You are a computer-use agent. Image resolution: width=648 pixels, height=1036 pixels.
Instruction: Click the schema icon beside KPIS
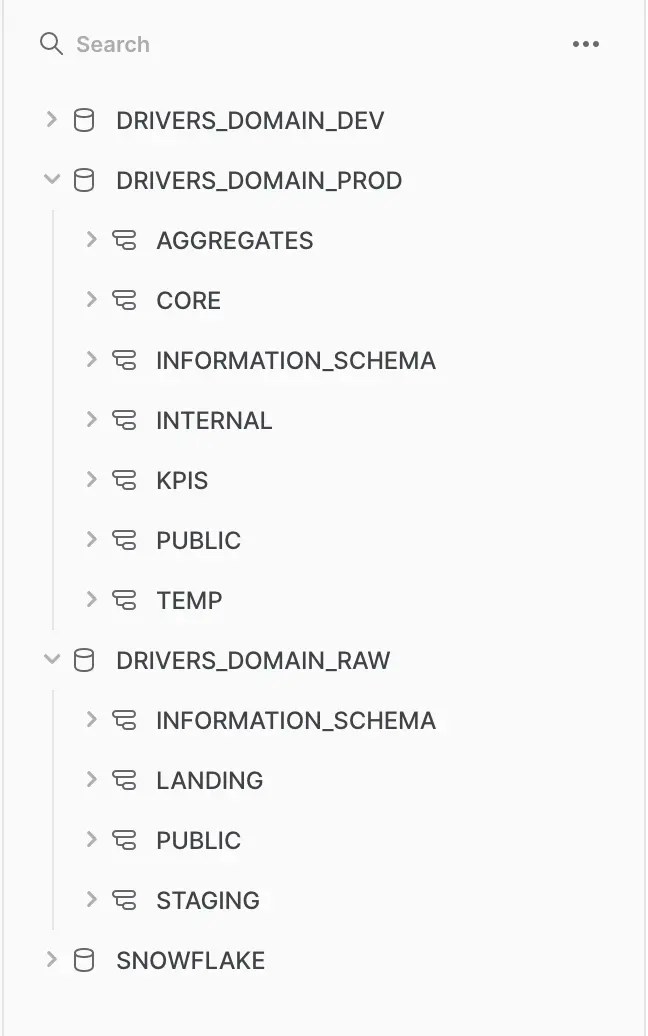point(125,480)
